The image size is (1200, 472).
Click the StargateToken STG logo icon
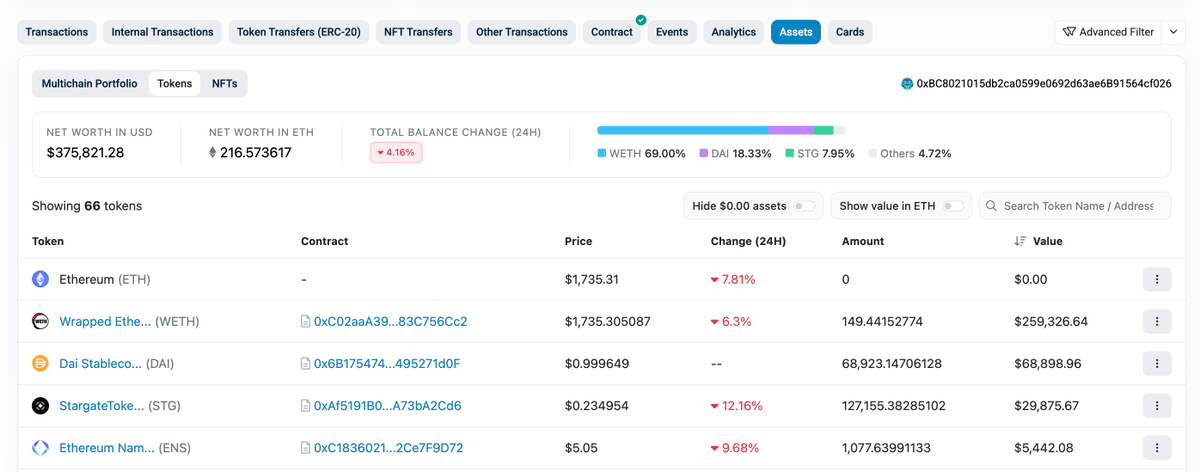point(40,405)
